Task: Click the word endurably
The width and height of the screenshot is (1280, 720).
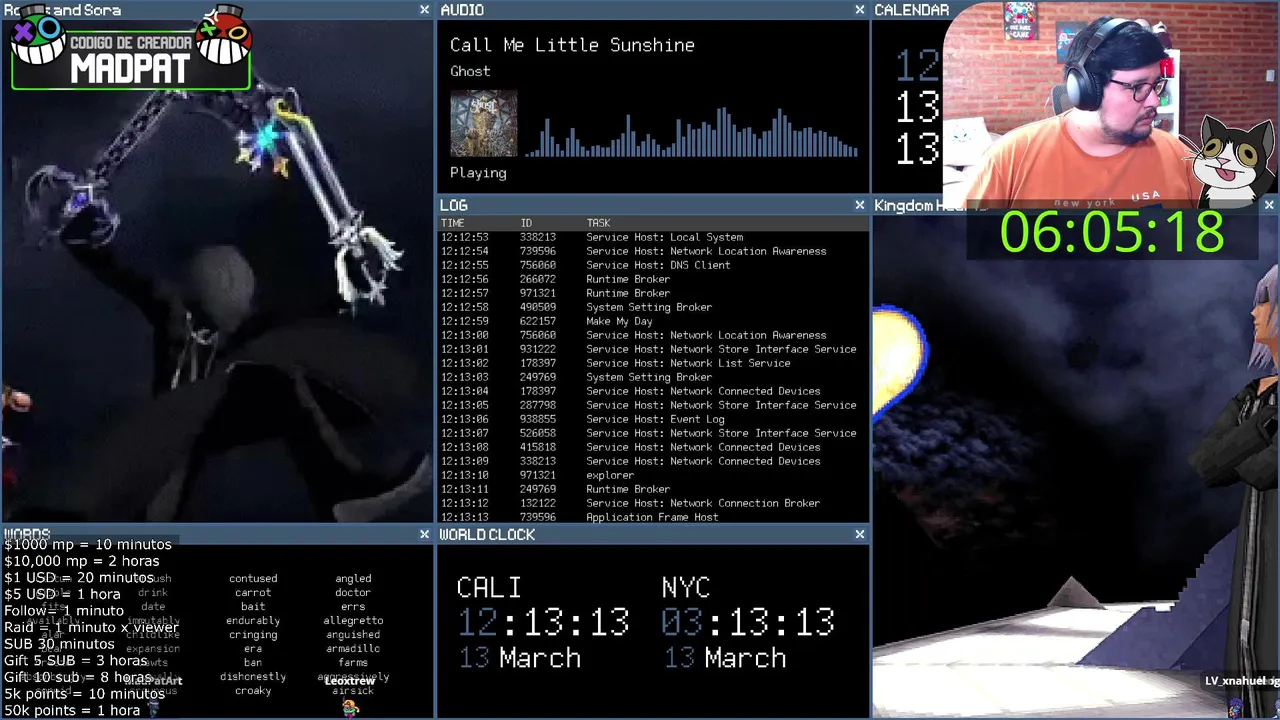Action: point(253,620)
